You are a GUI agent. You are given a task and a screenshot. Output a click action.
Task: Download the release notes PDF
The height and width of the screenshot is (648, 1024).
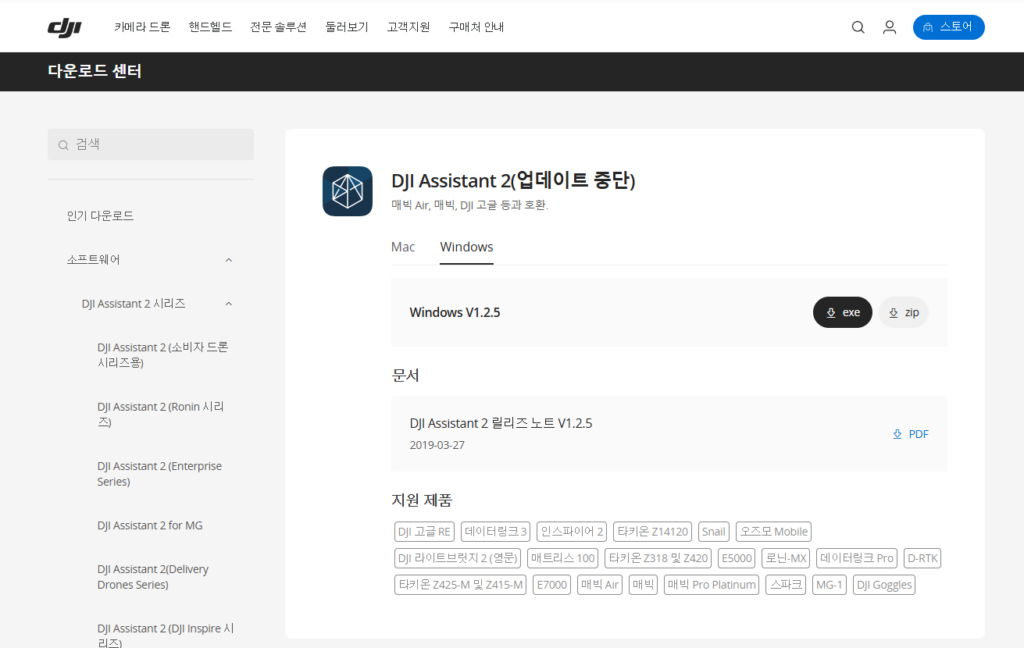click(x=910, y=434)
